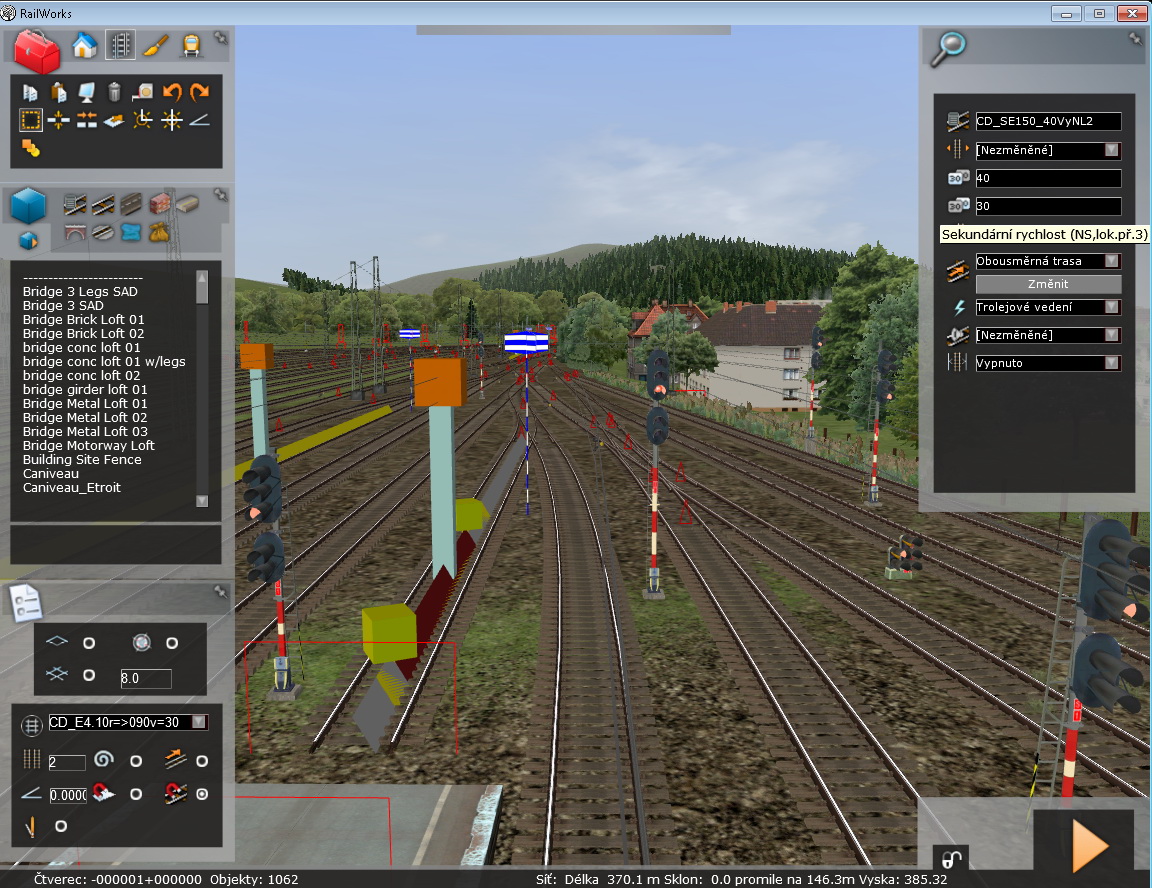Image resolution: width=1152 pixels, height=888 pixels.
Task: Select the turntable track category icon
Action: (x=103, y=232)
